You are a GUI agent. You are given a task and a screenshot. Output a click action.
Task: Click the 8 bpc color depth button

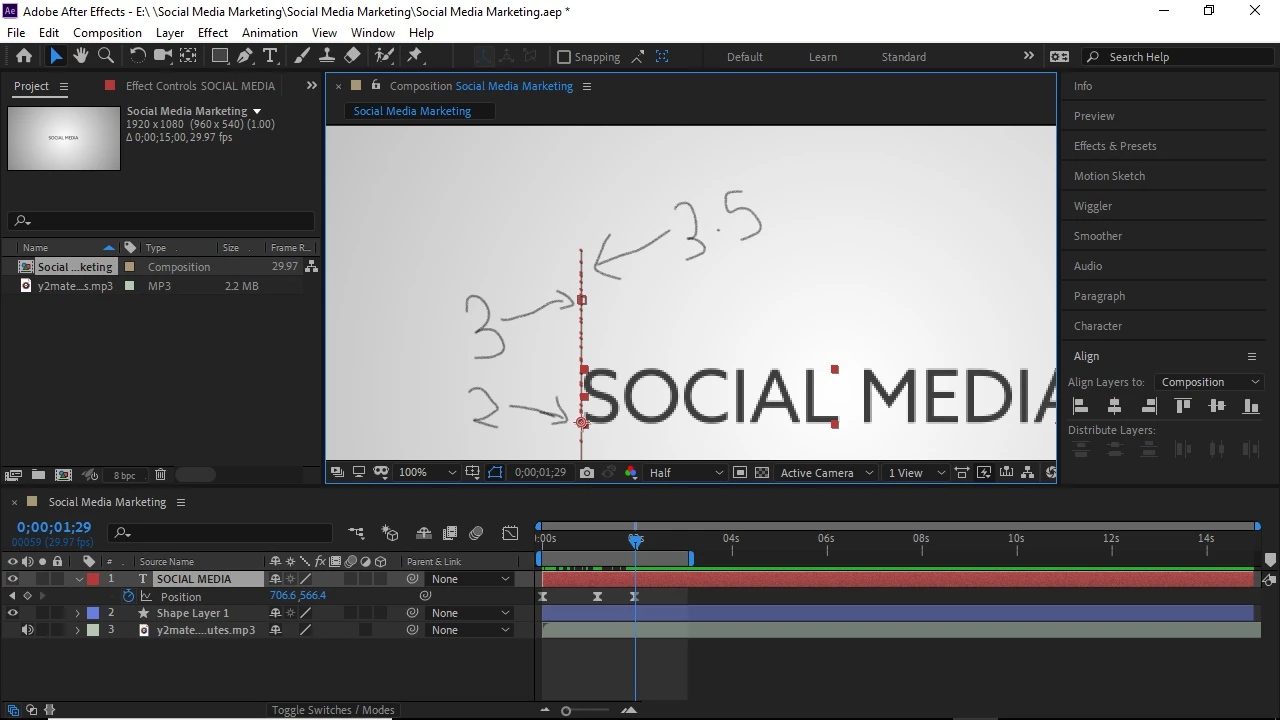coord(124,475)
